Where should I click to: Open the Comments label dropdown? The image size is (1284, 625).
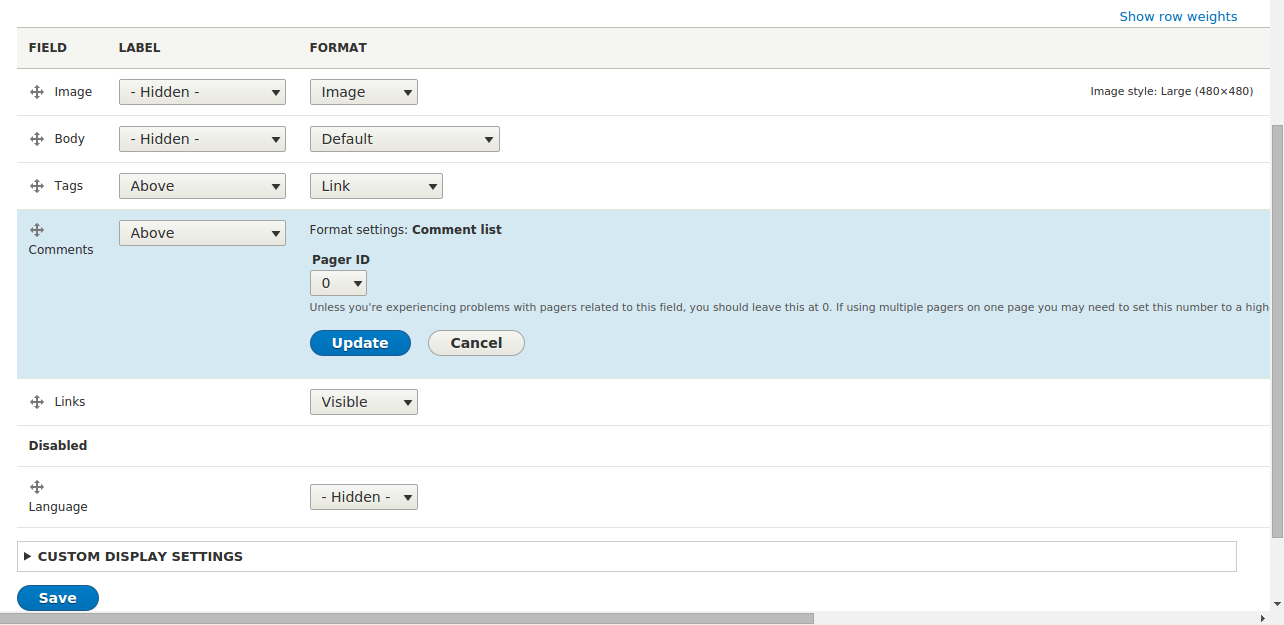(202, 232)
